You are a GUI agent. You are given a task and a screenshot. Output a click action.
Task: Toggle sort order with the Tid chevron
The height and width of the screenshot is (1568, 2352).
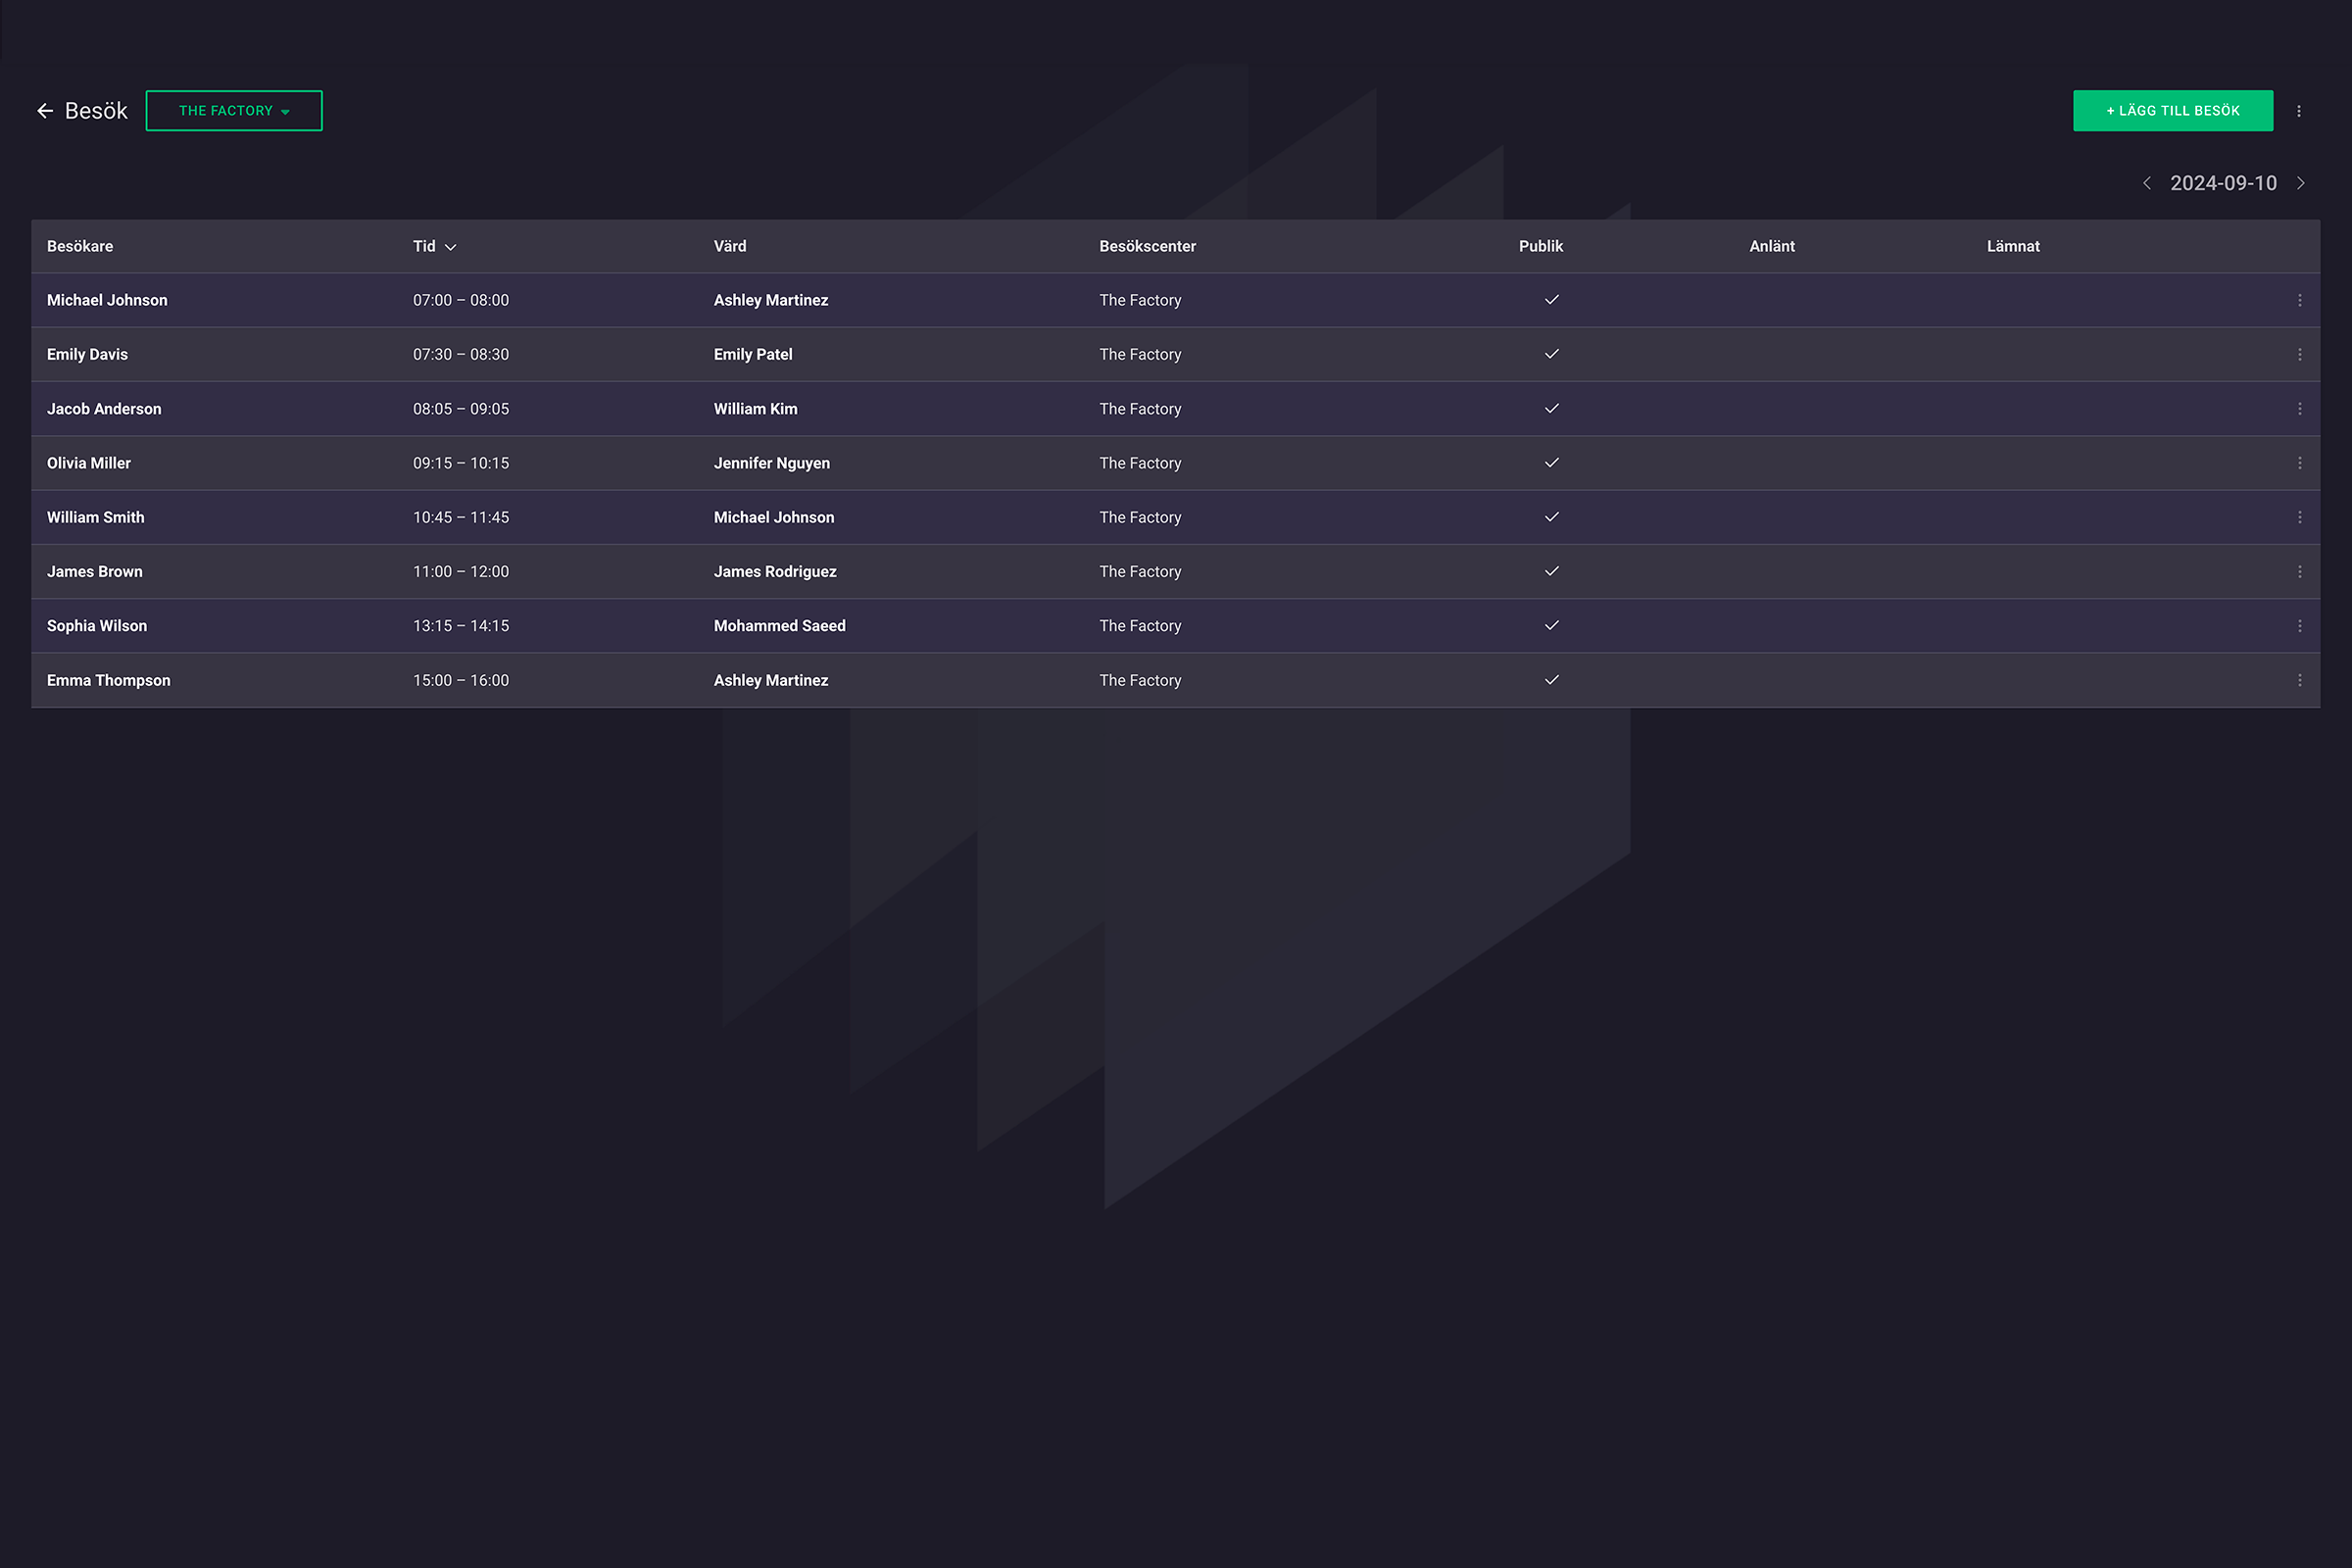(451, 247)
